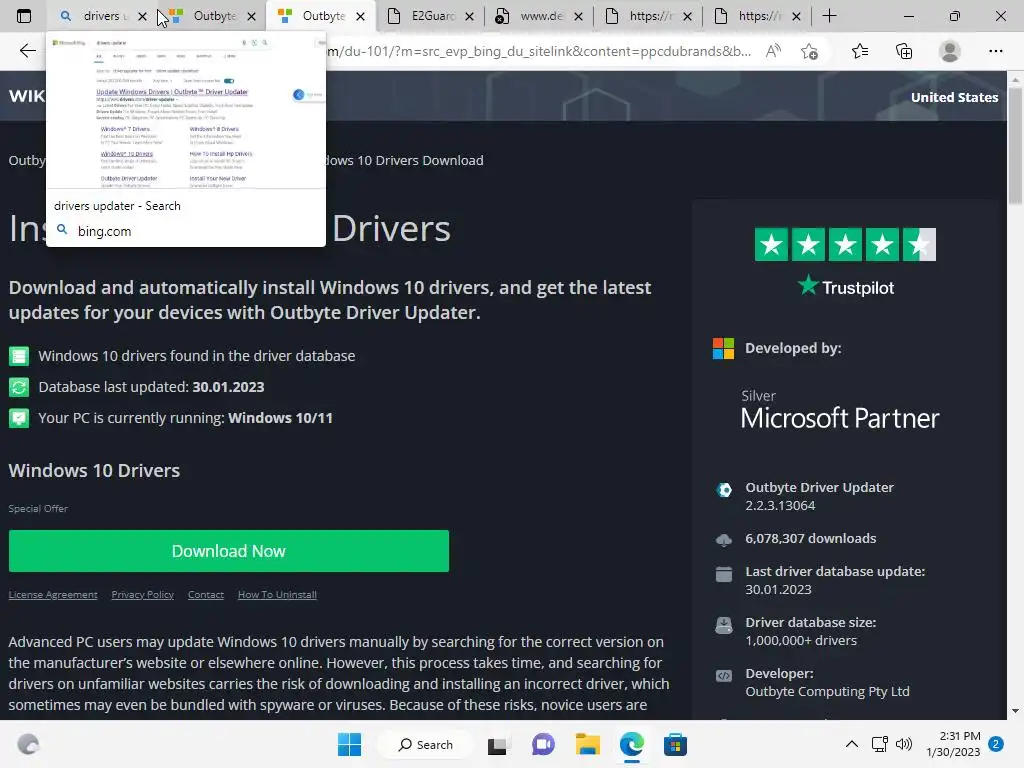Close the active Outbyte tab
Image resolution: width=1024 pixels, height=768 pixels.
(x=360, y=17)
